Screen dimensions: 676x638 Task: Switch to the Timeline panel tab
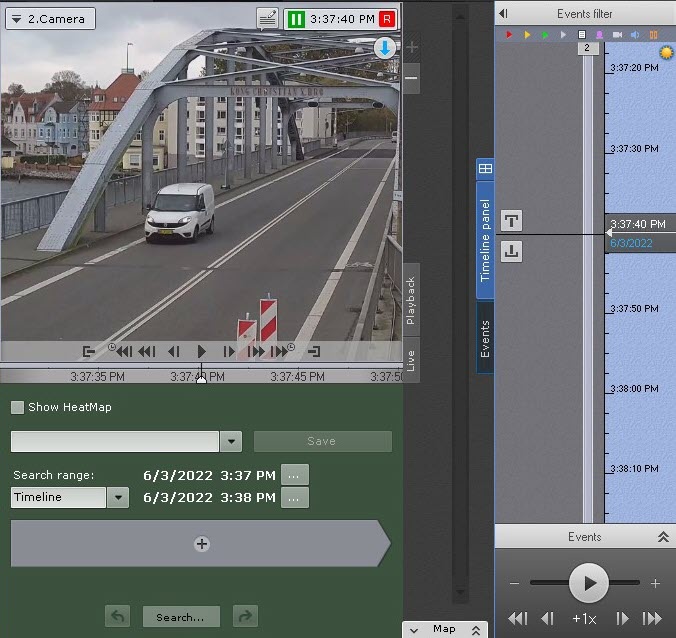[x=485, y=240]
